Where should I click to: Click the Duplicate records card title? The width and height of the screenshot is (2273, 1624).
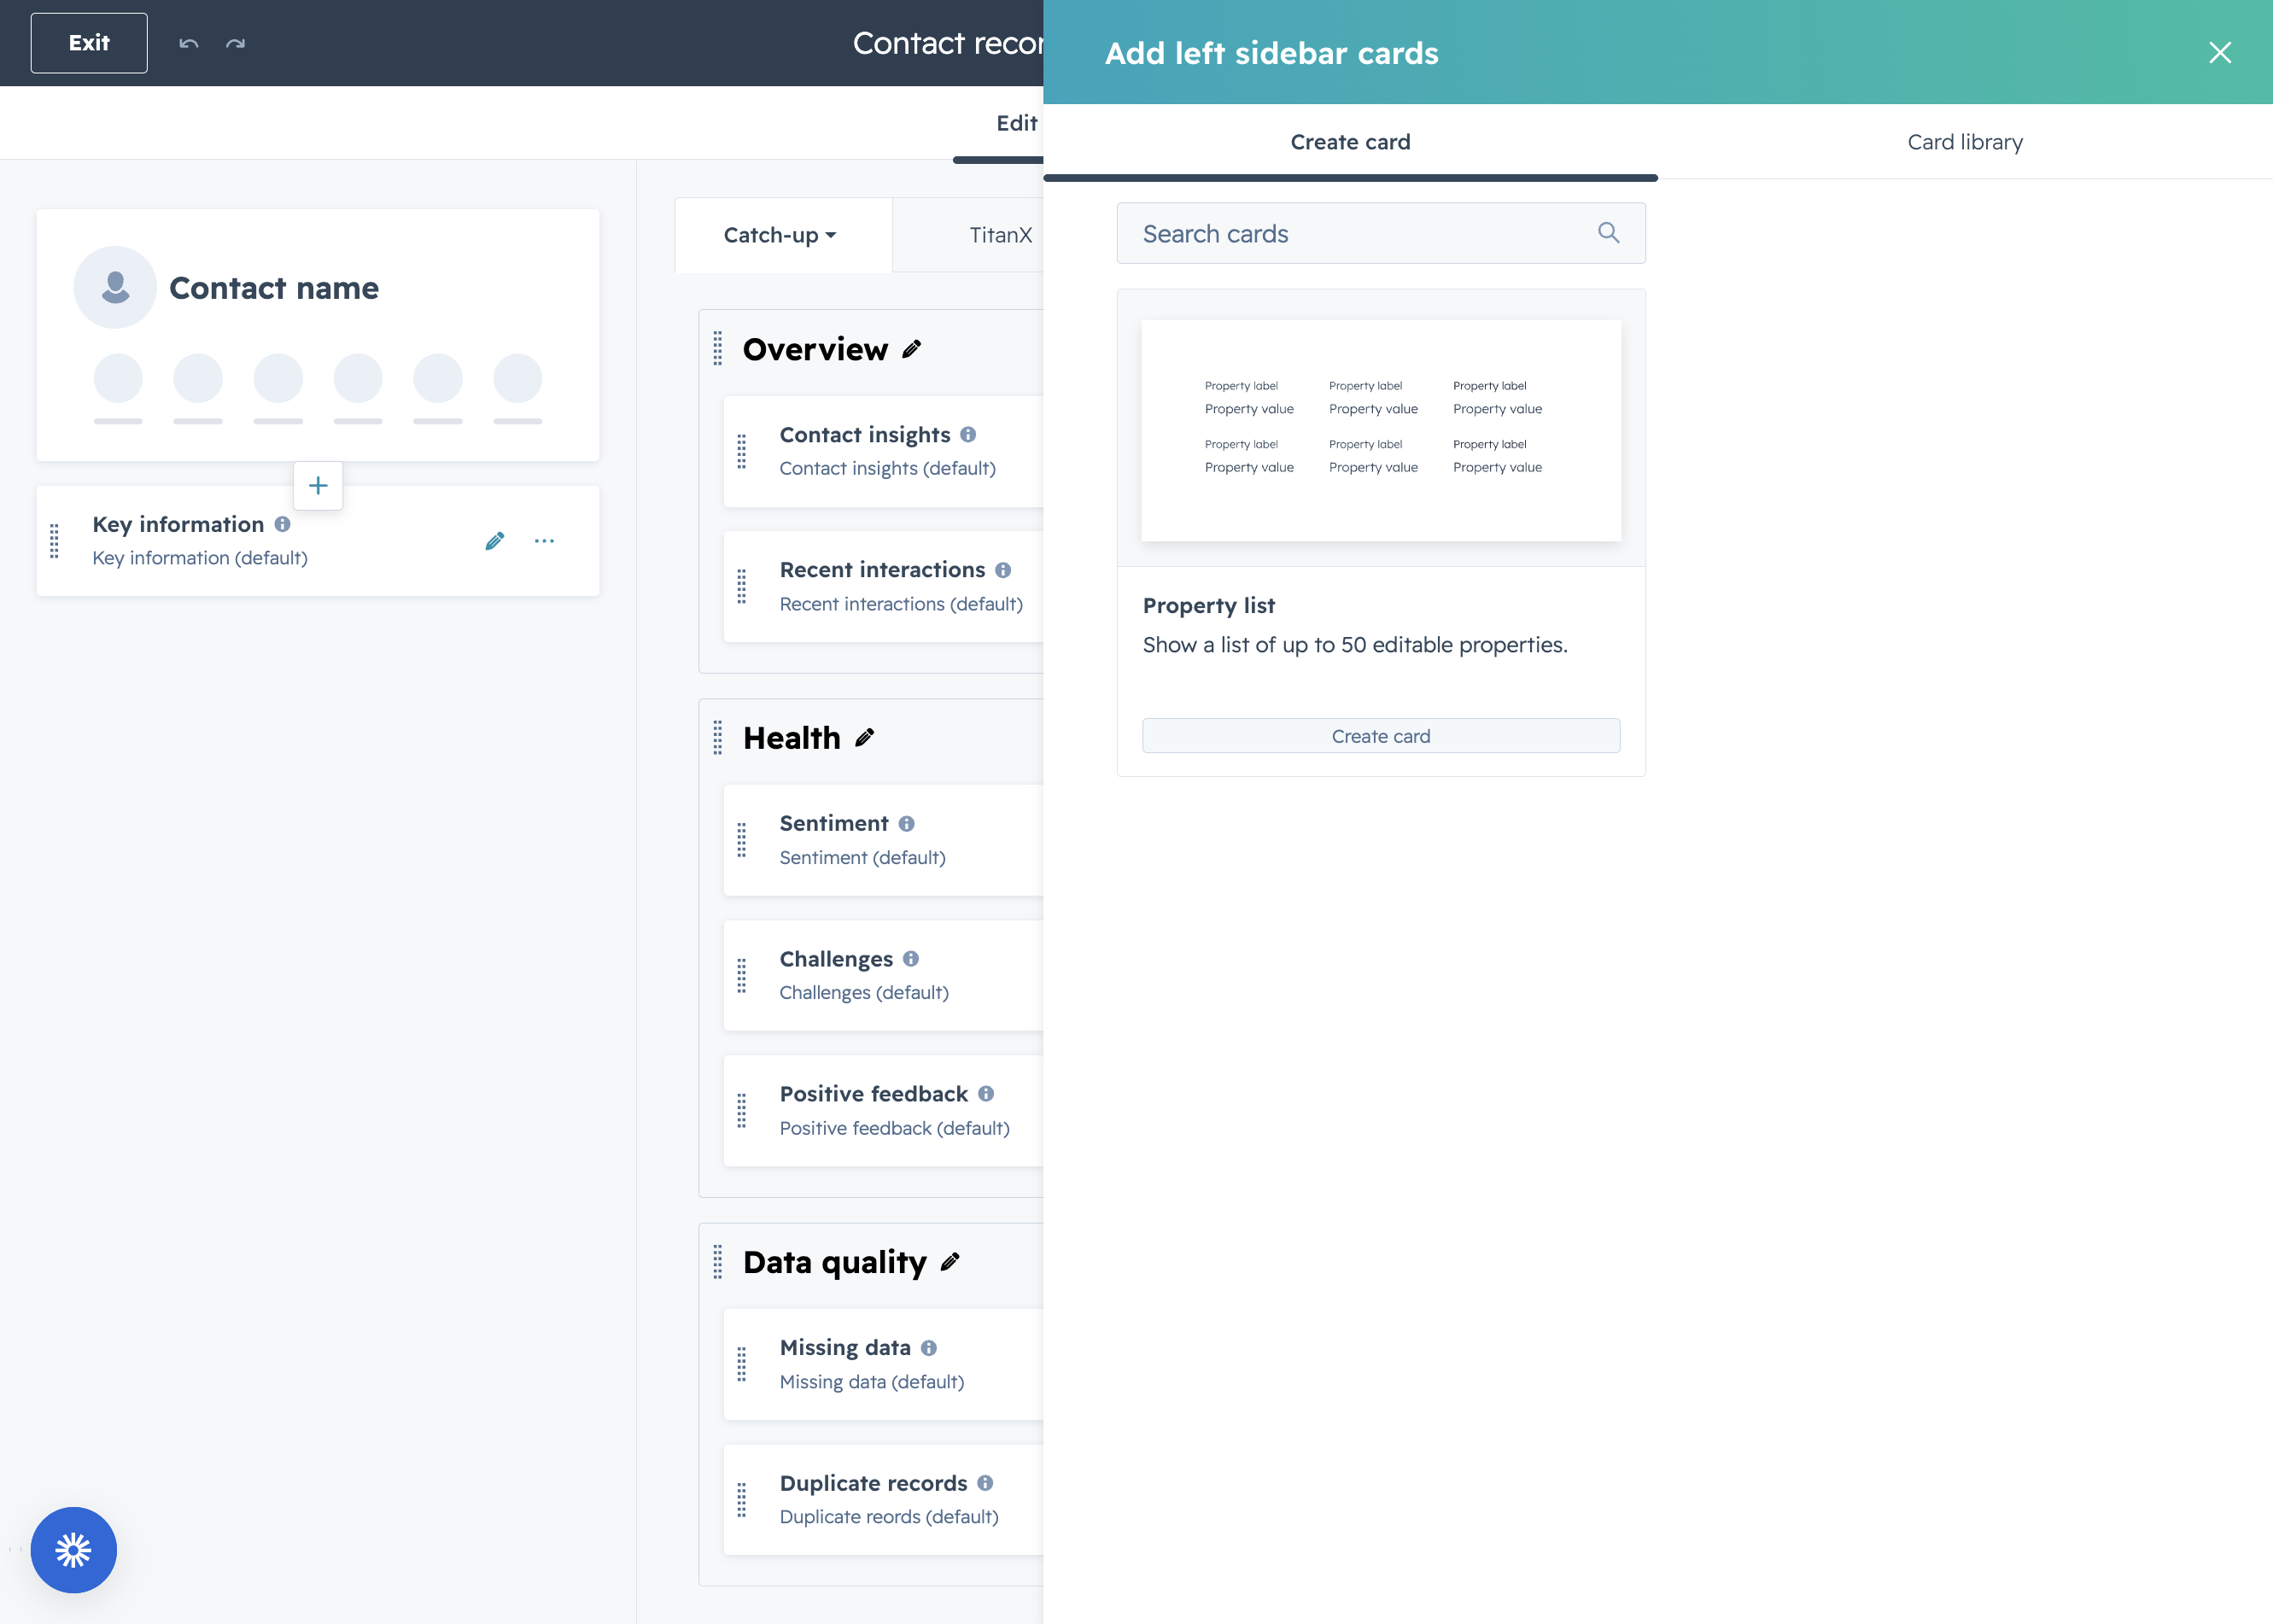[873, 1483]
